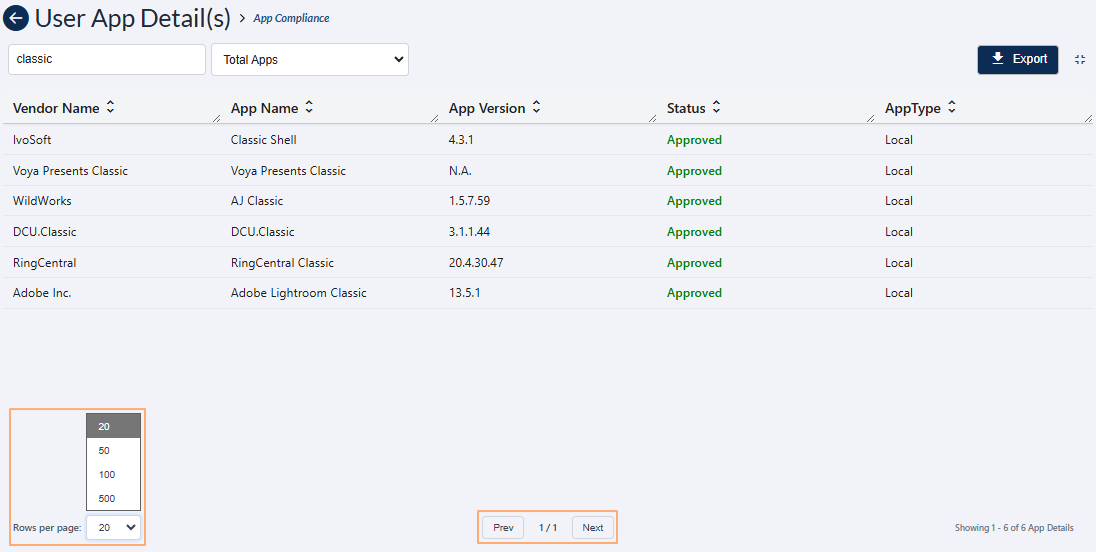Open the Rows per page dropdown
Viewport: 1096px width, 552px height.
[113, 528]
